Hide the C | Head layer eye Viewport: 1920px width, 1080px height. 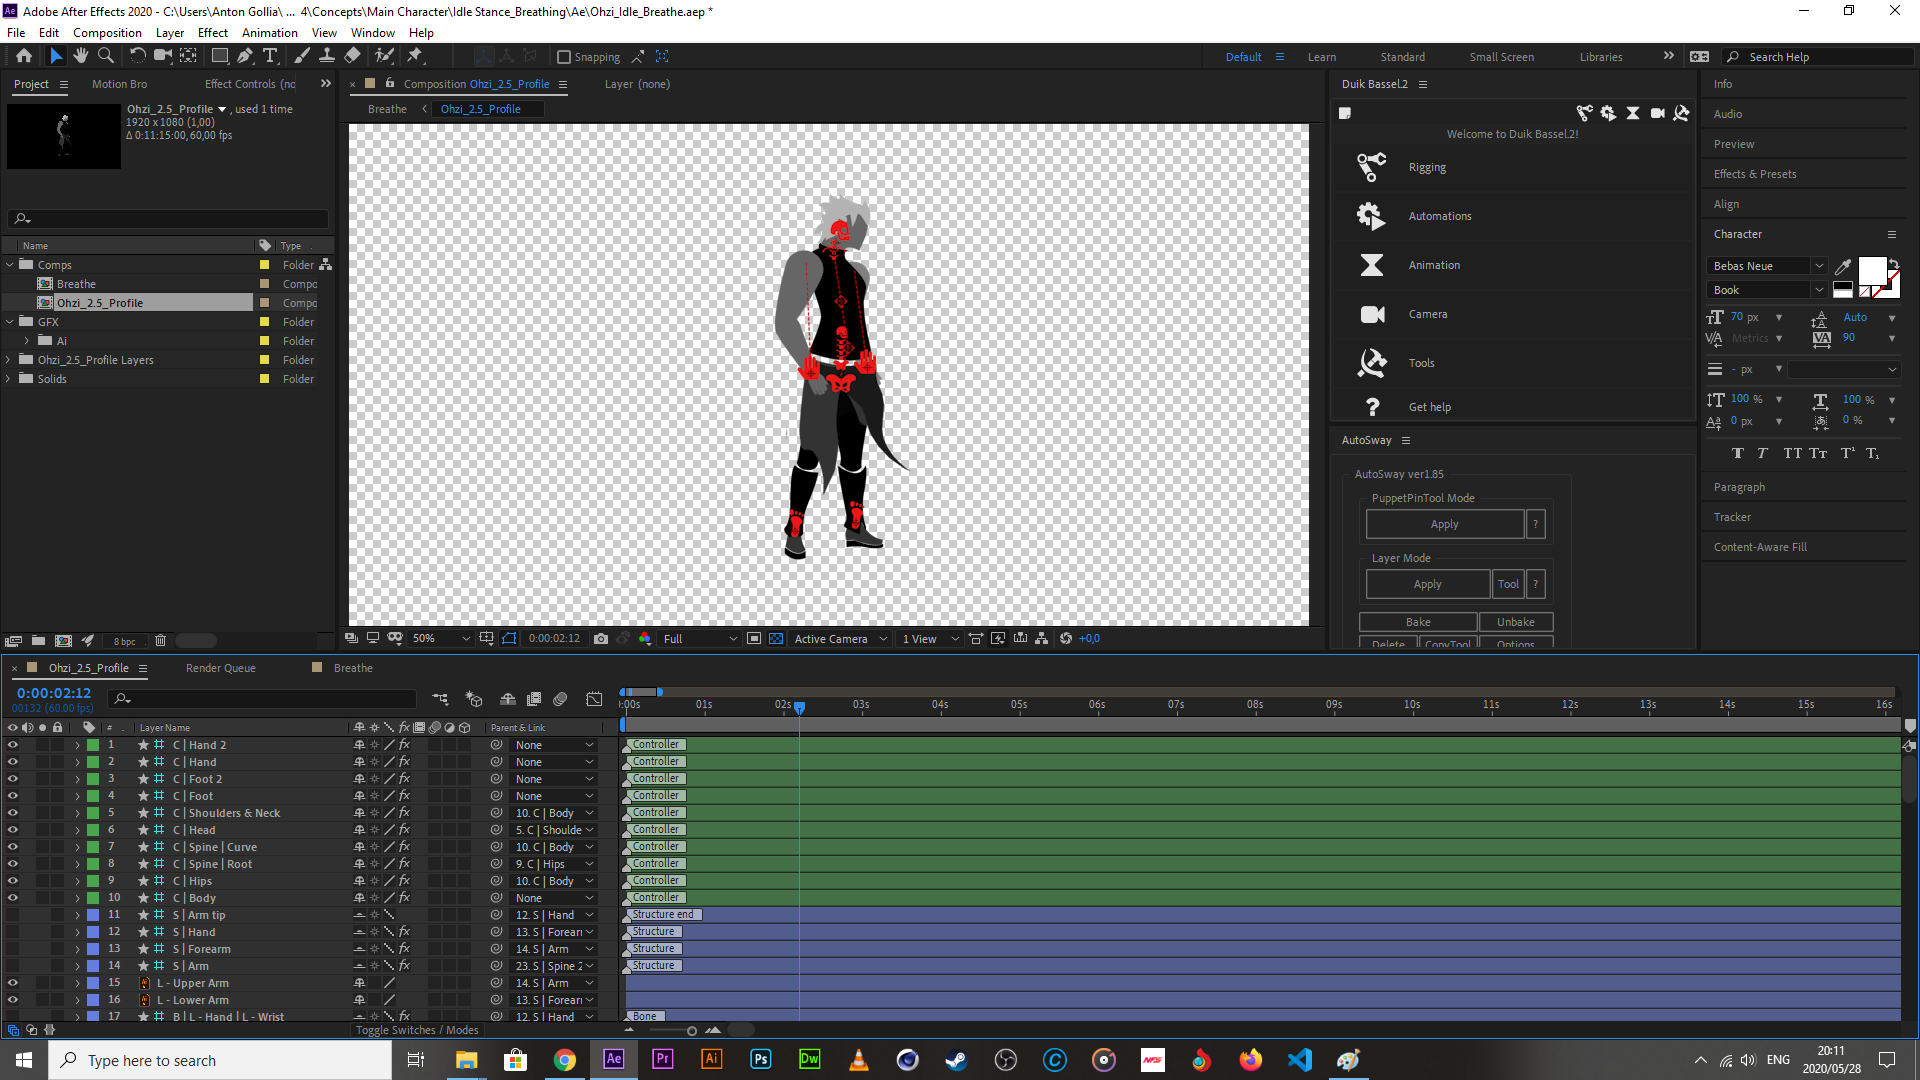pos(13,830)
